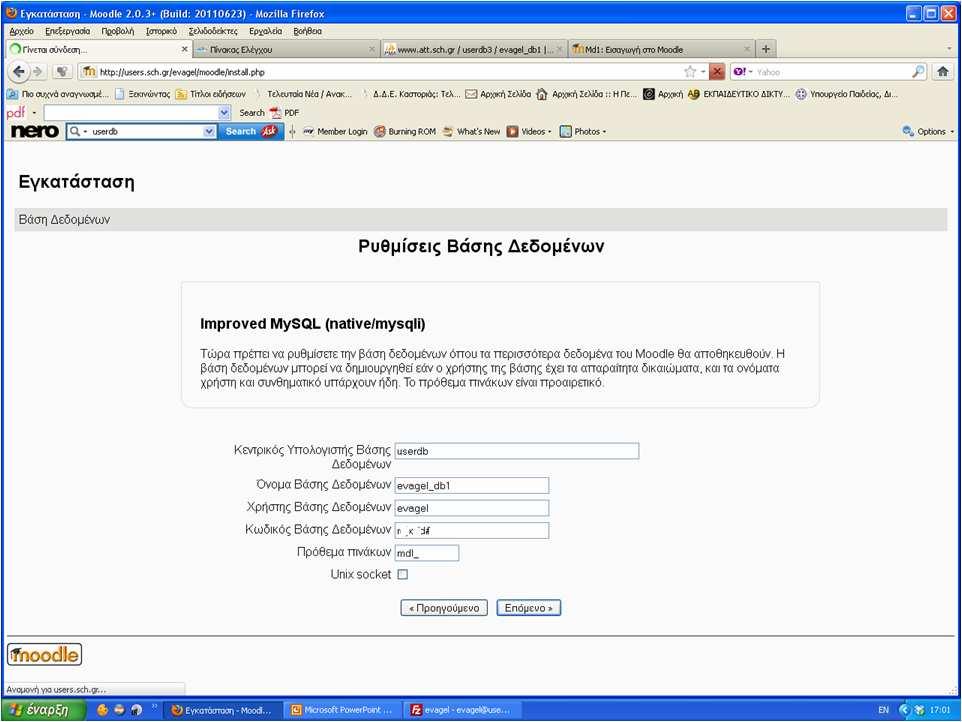
Task: Click the '« Προηγούμενο' button
Action: click(444, 608)
